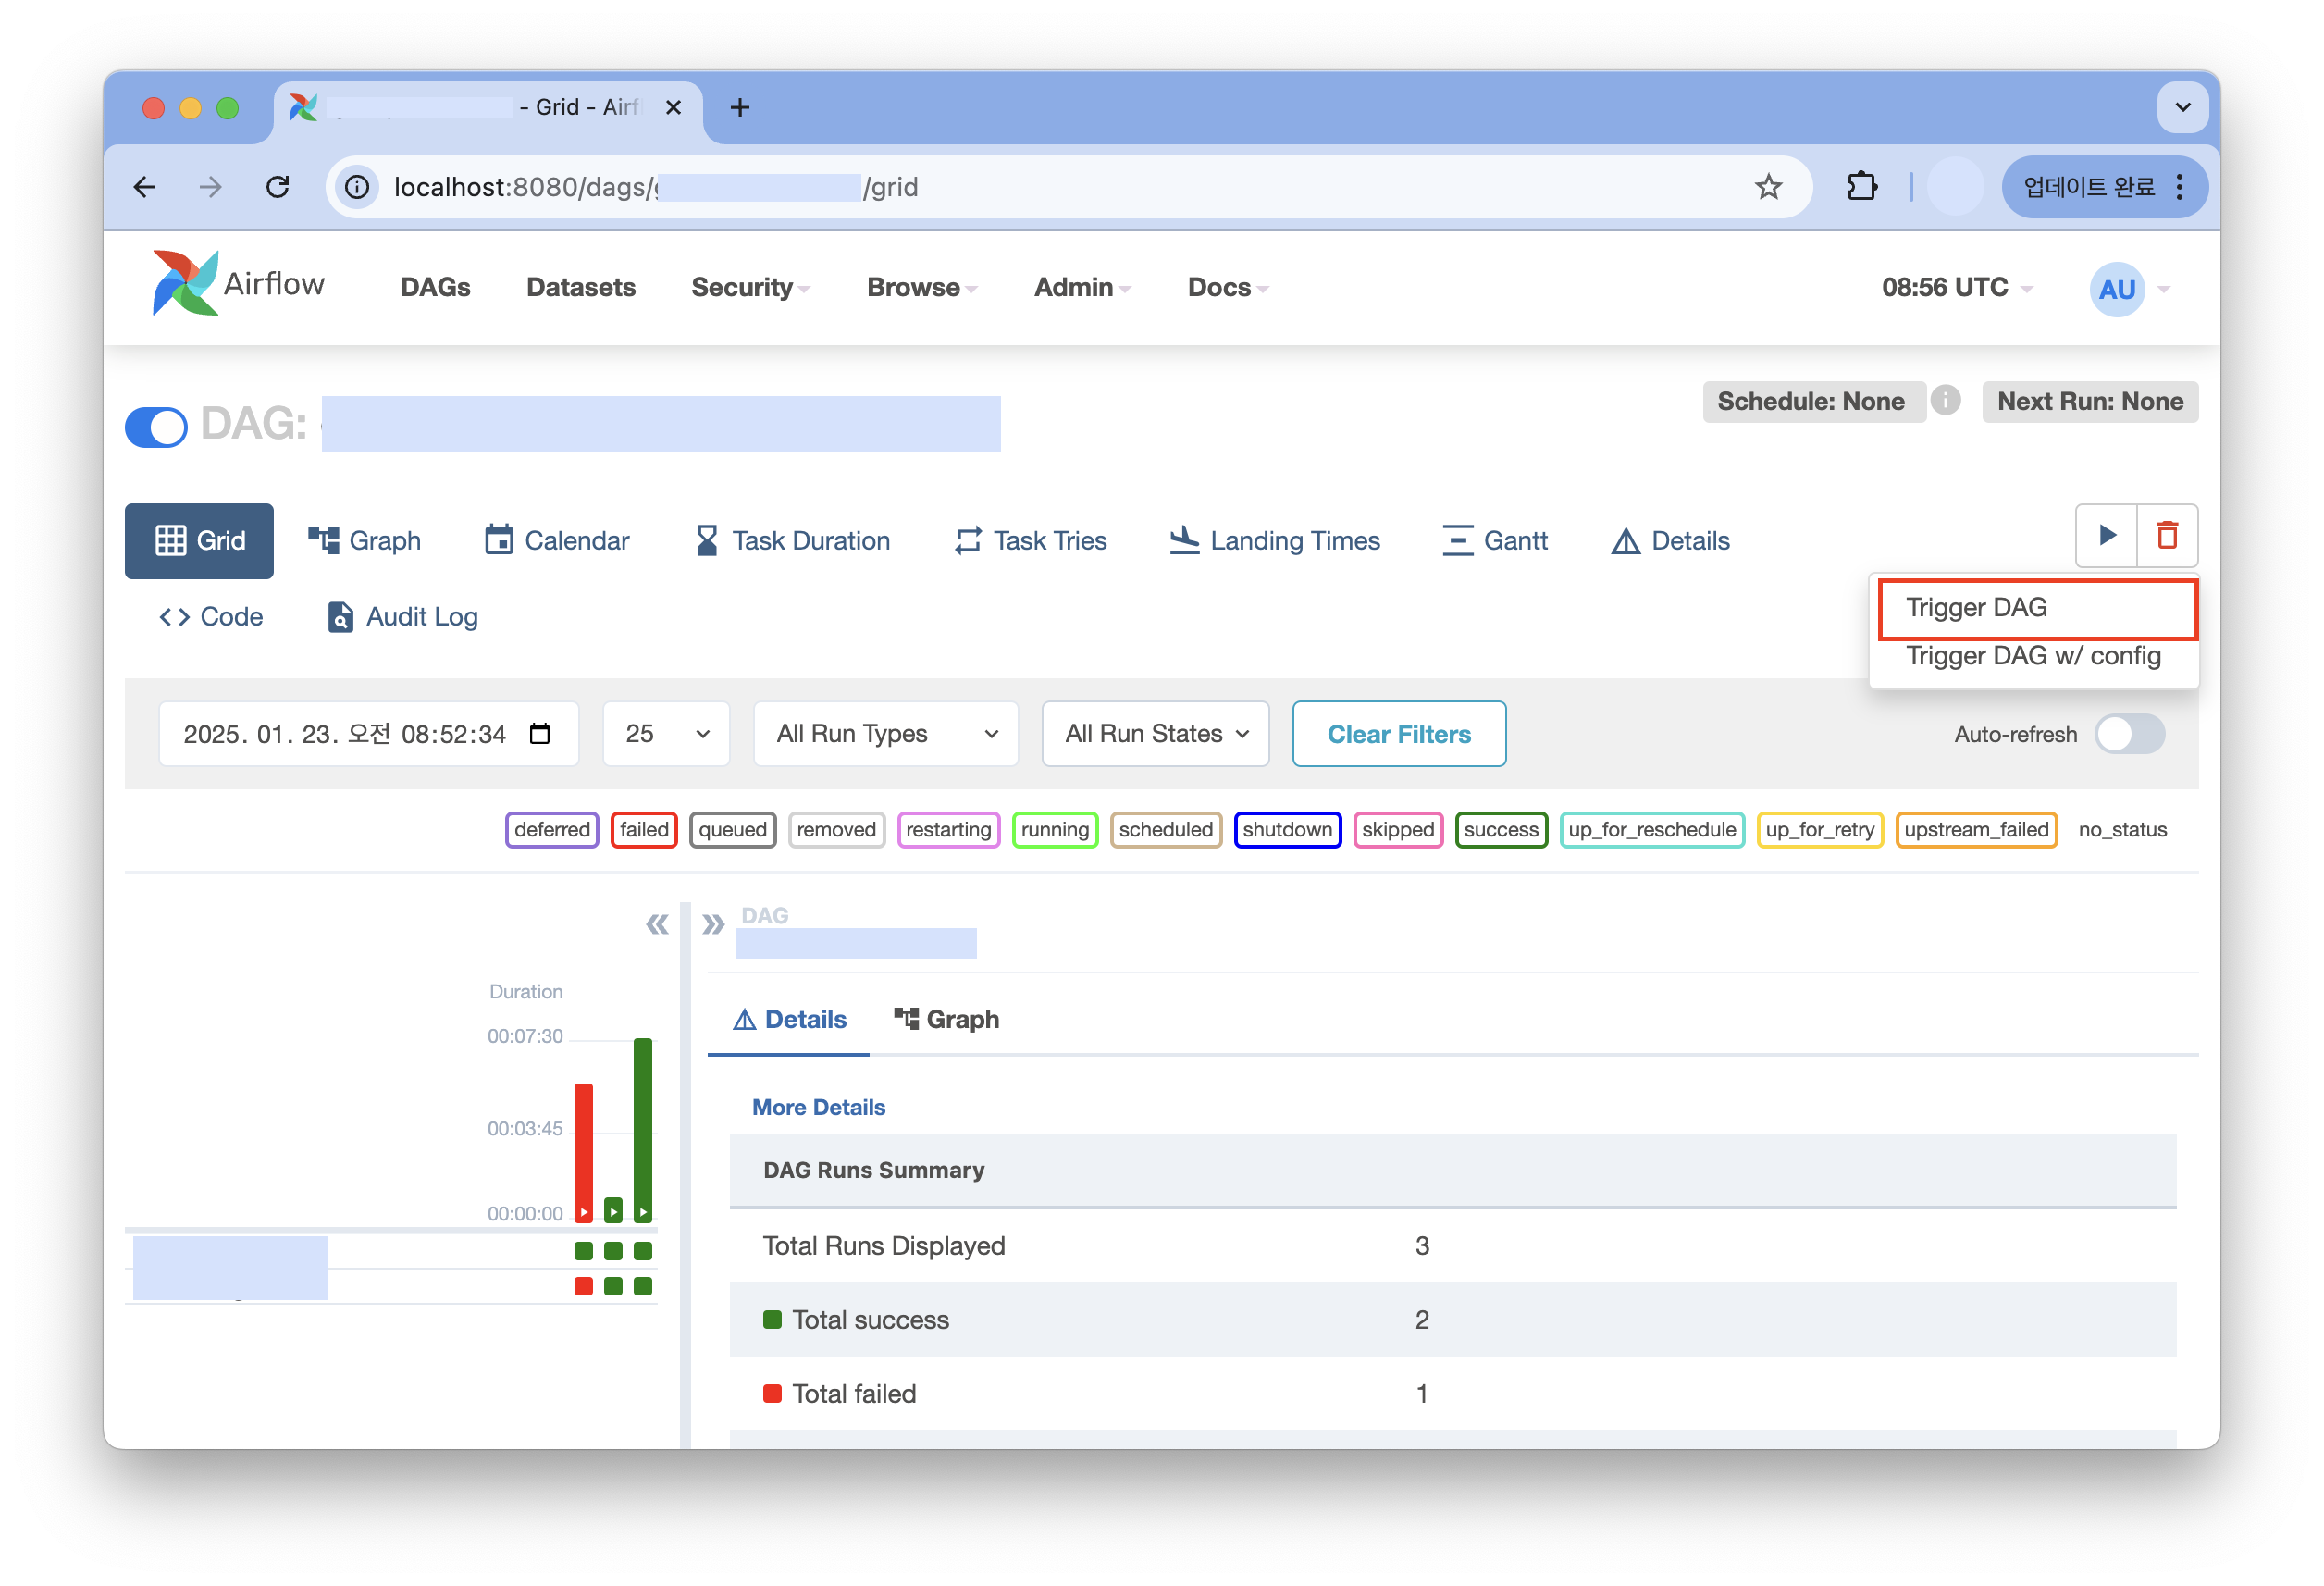Open the Calendar view
The width and height of the screenshot is (2324, 1586).
(x=557, y=541)
